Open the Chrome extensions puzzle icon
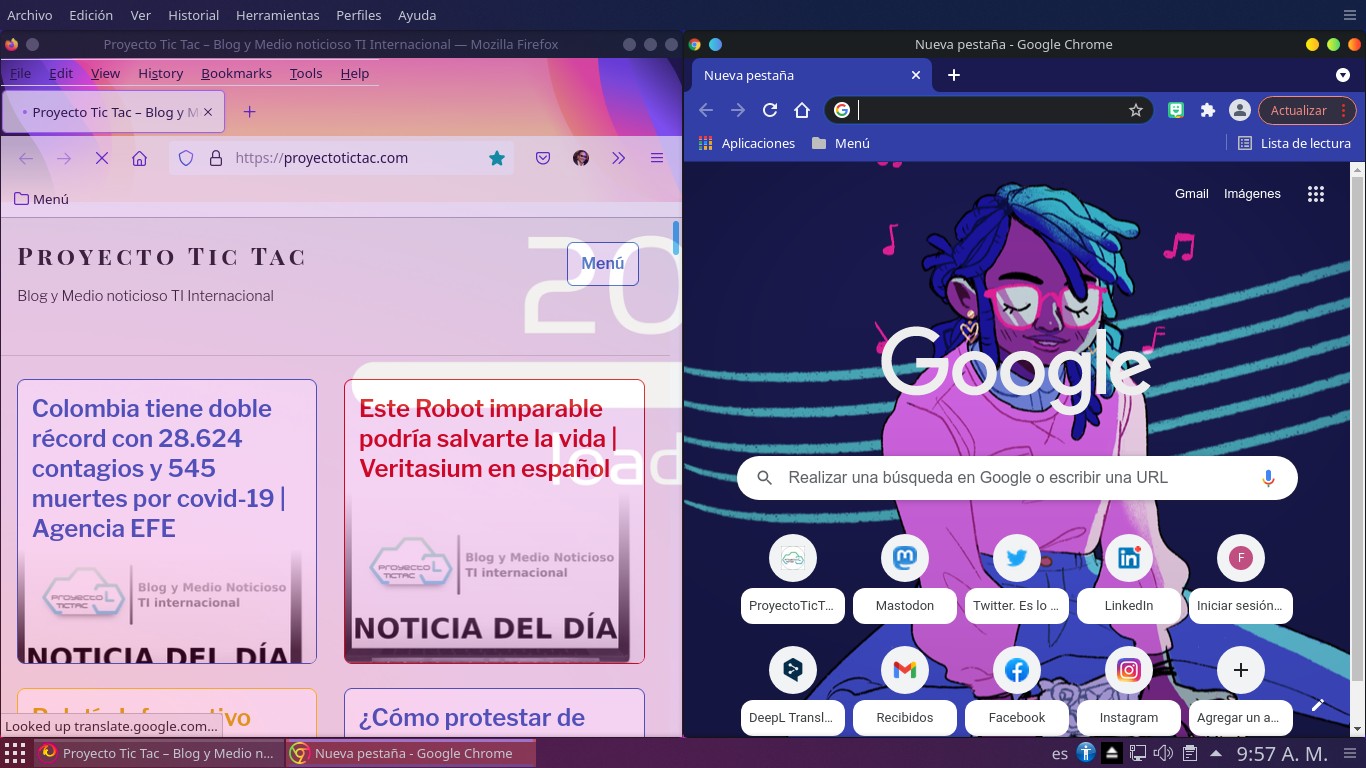 [x=1208, y=111]
